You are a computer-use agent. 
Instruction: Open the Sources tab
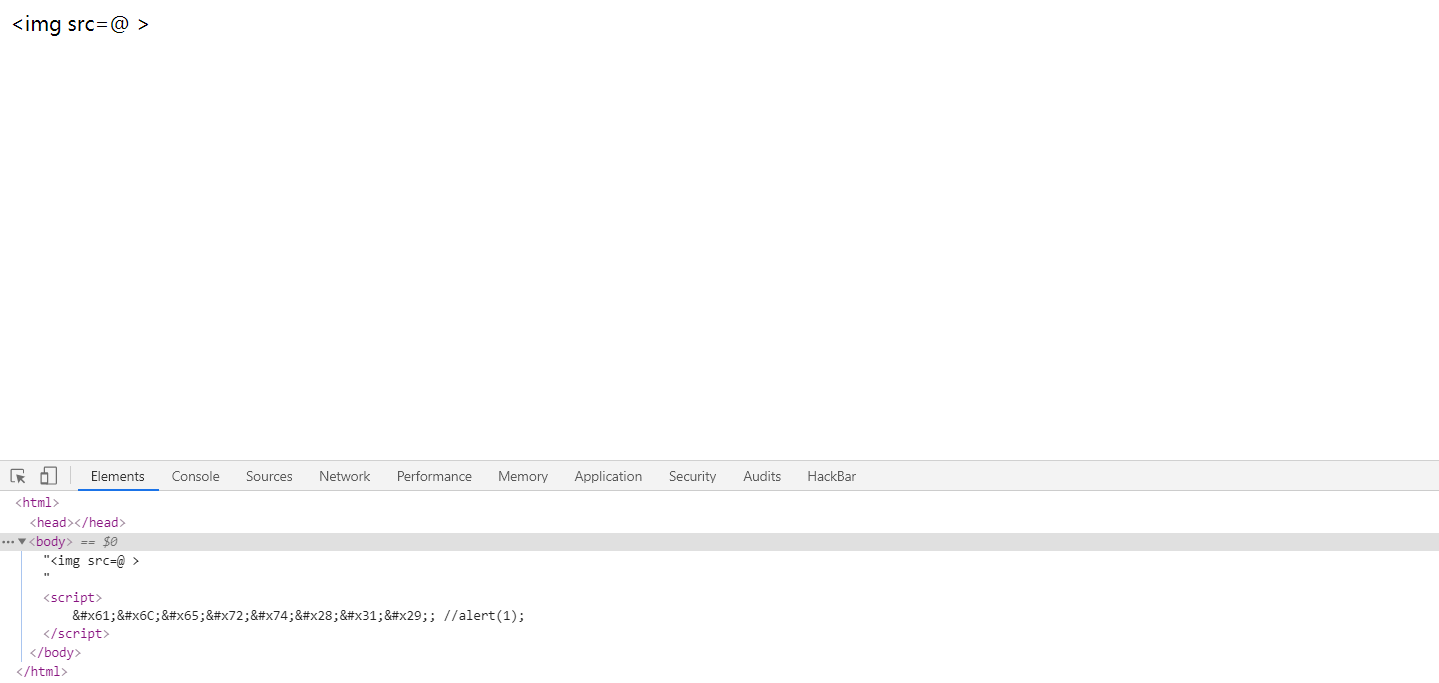tap(269, 476)
